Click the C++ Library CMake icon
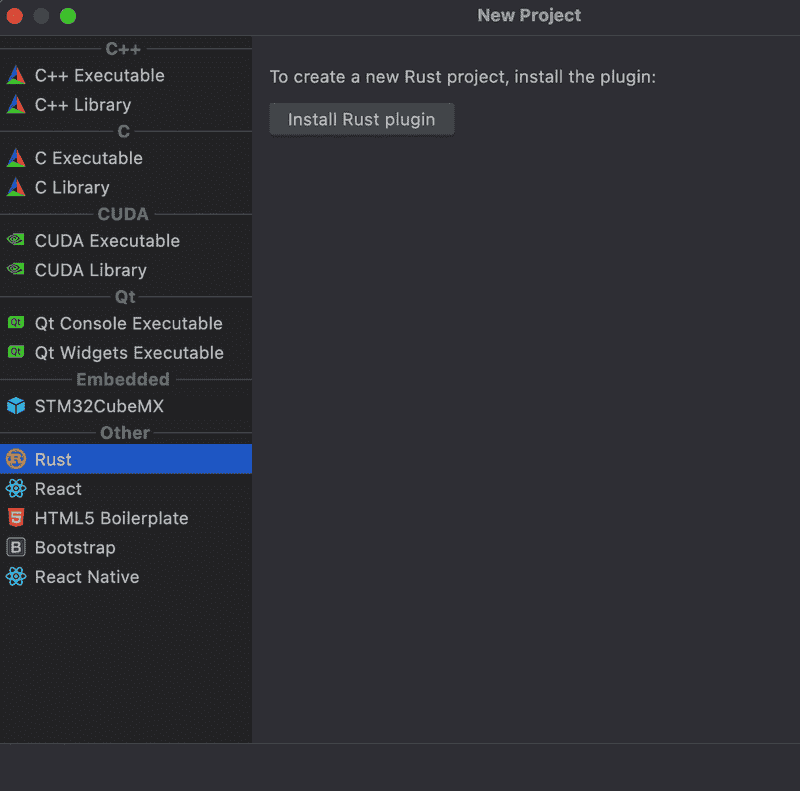The image size is (800, 791). (x=16, y=105)
